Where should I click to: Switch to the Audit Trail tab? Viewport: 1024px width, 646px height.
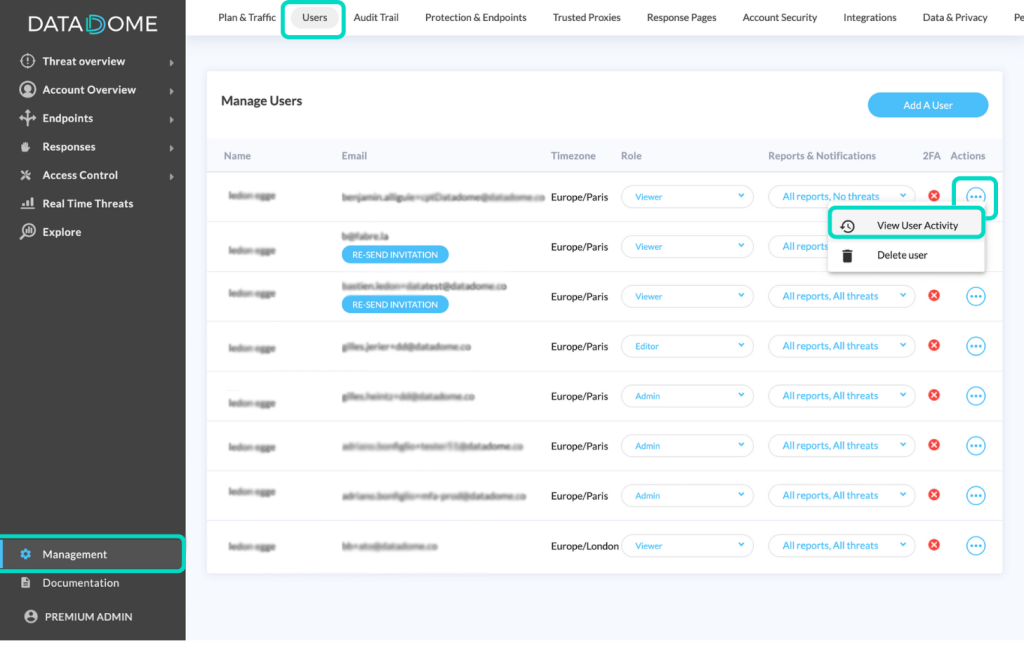376,17
